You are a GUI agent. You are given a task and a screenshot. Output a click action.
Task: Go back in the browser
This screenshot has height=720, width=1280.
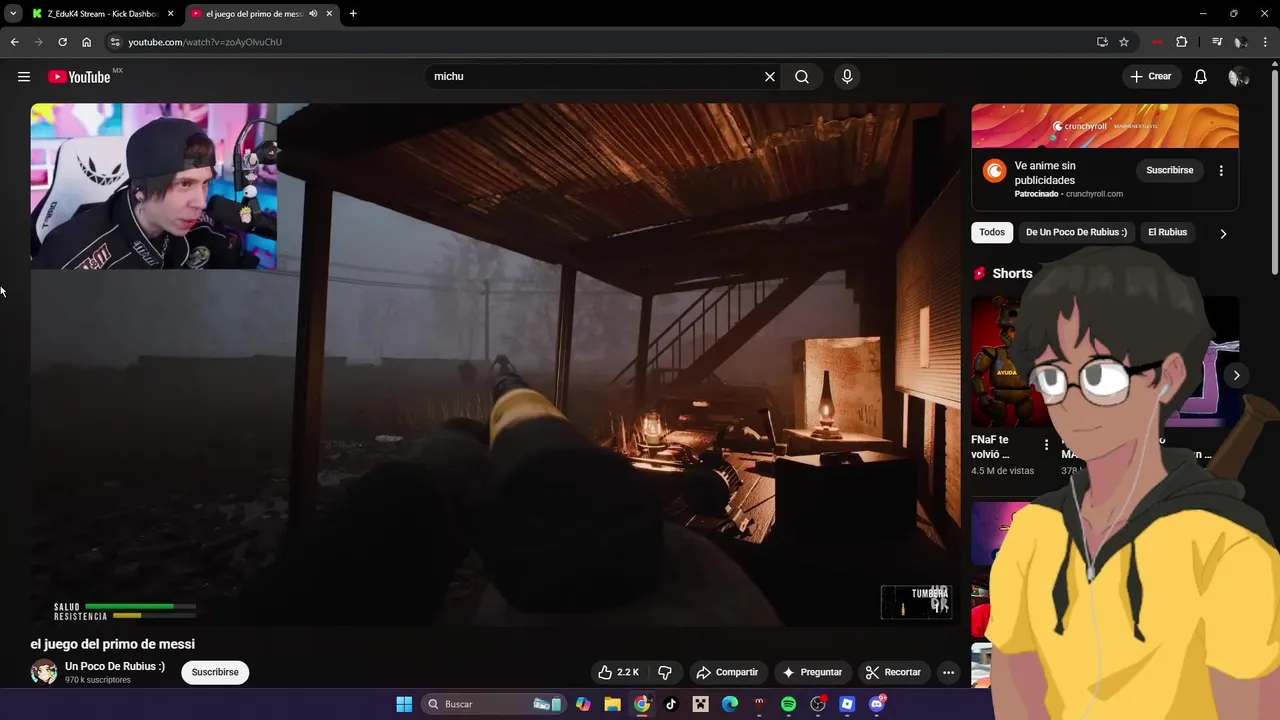(x=14, y=42)
